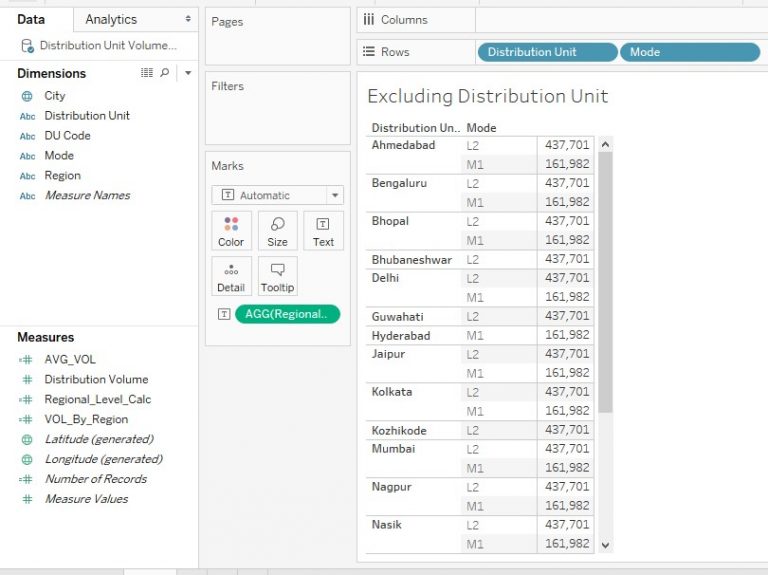Image resolution: width=768 pixels, height=575 pixels.
Task: Open the Dimensions pane dropdown arrow
Action: click(188, 73)
